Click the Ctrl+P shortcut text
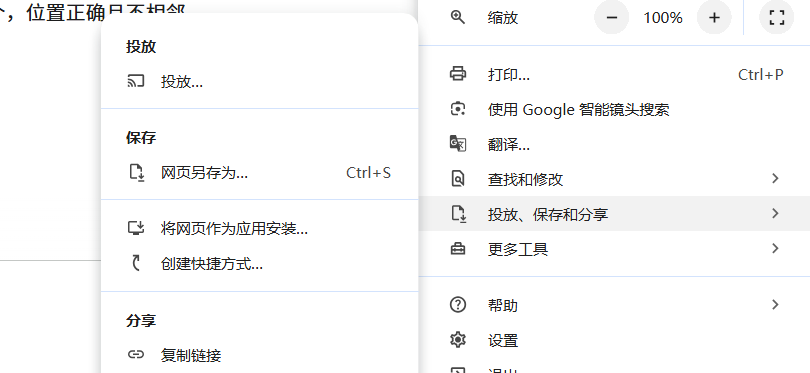810x373 pixels. pyautogui.click(x=760, y=74)
